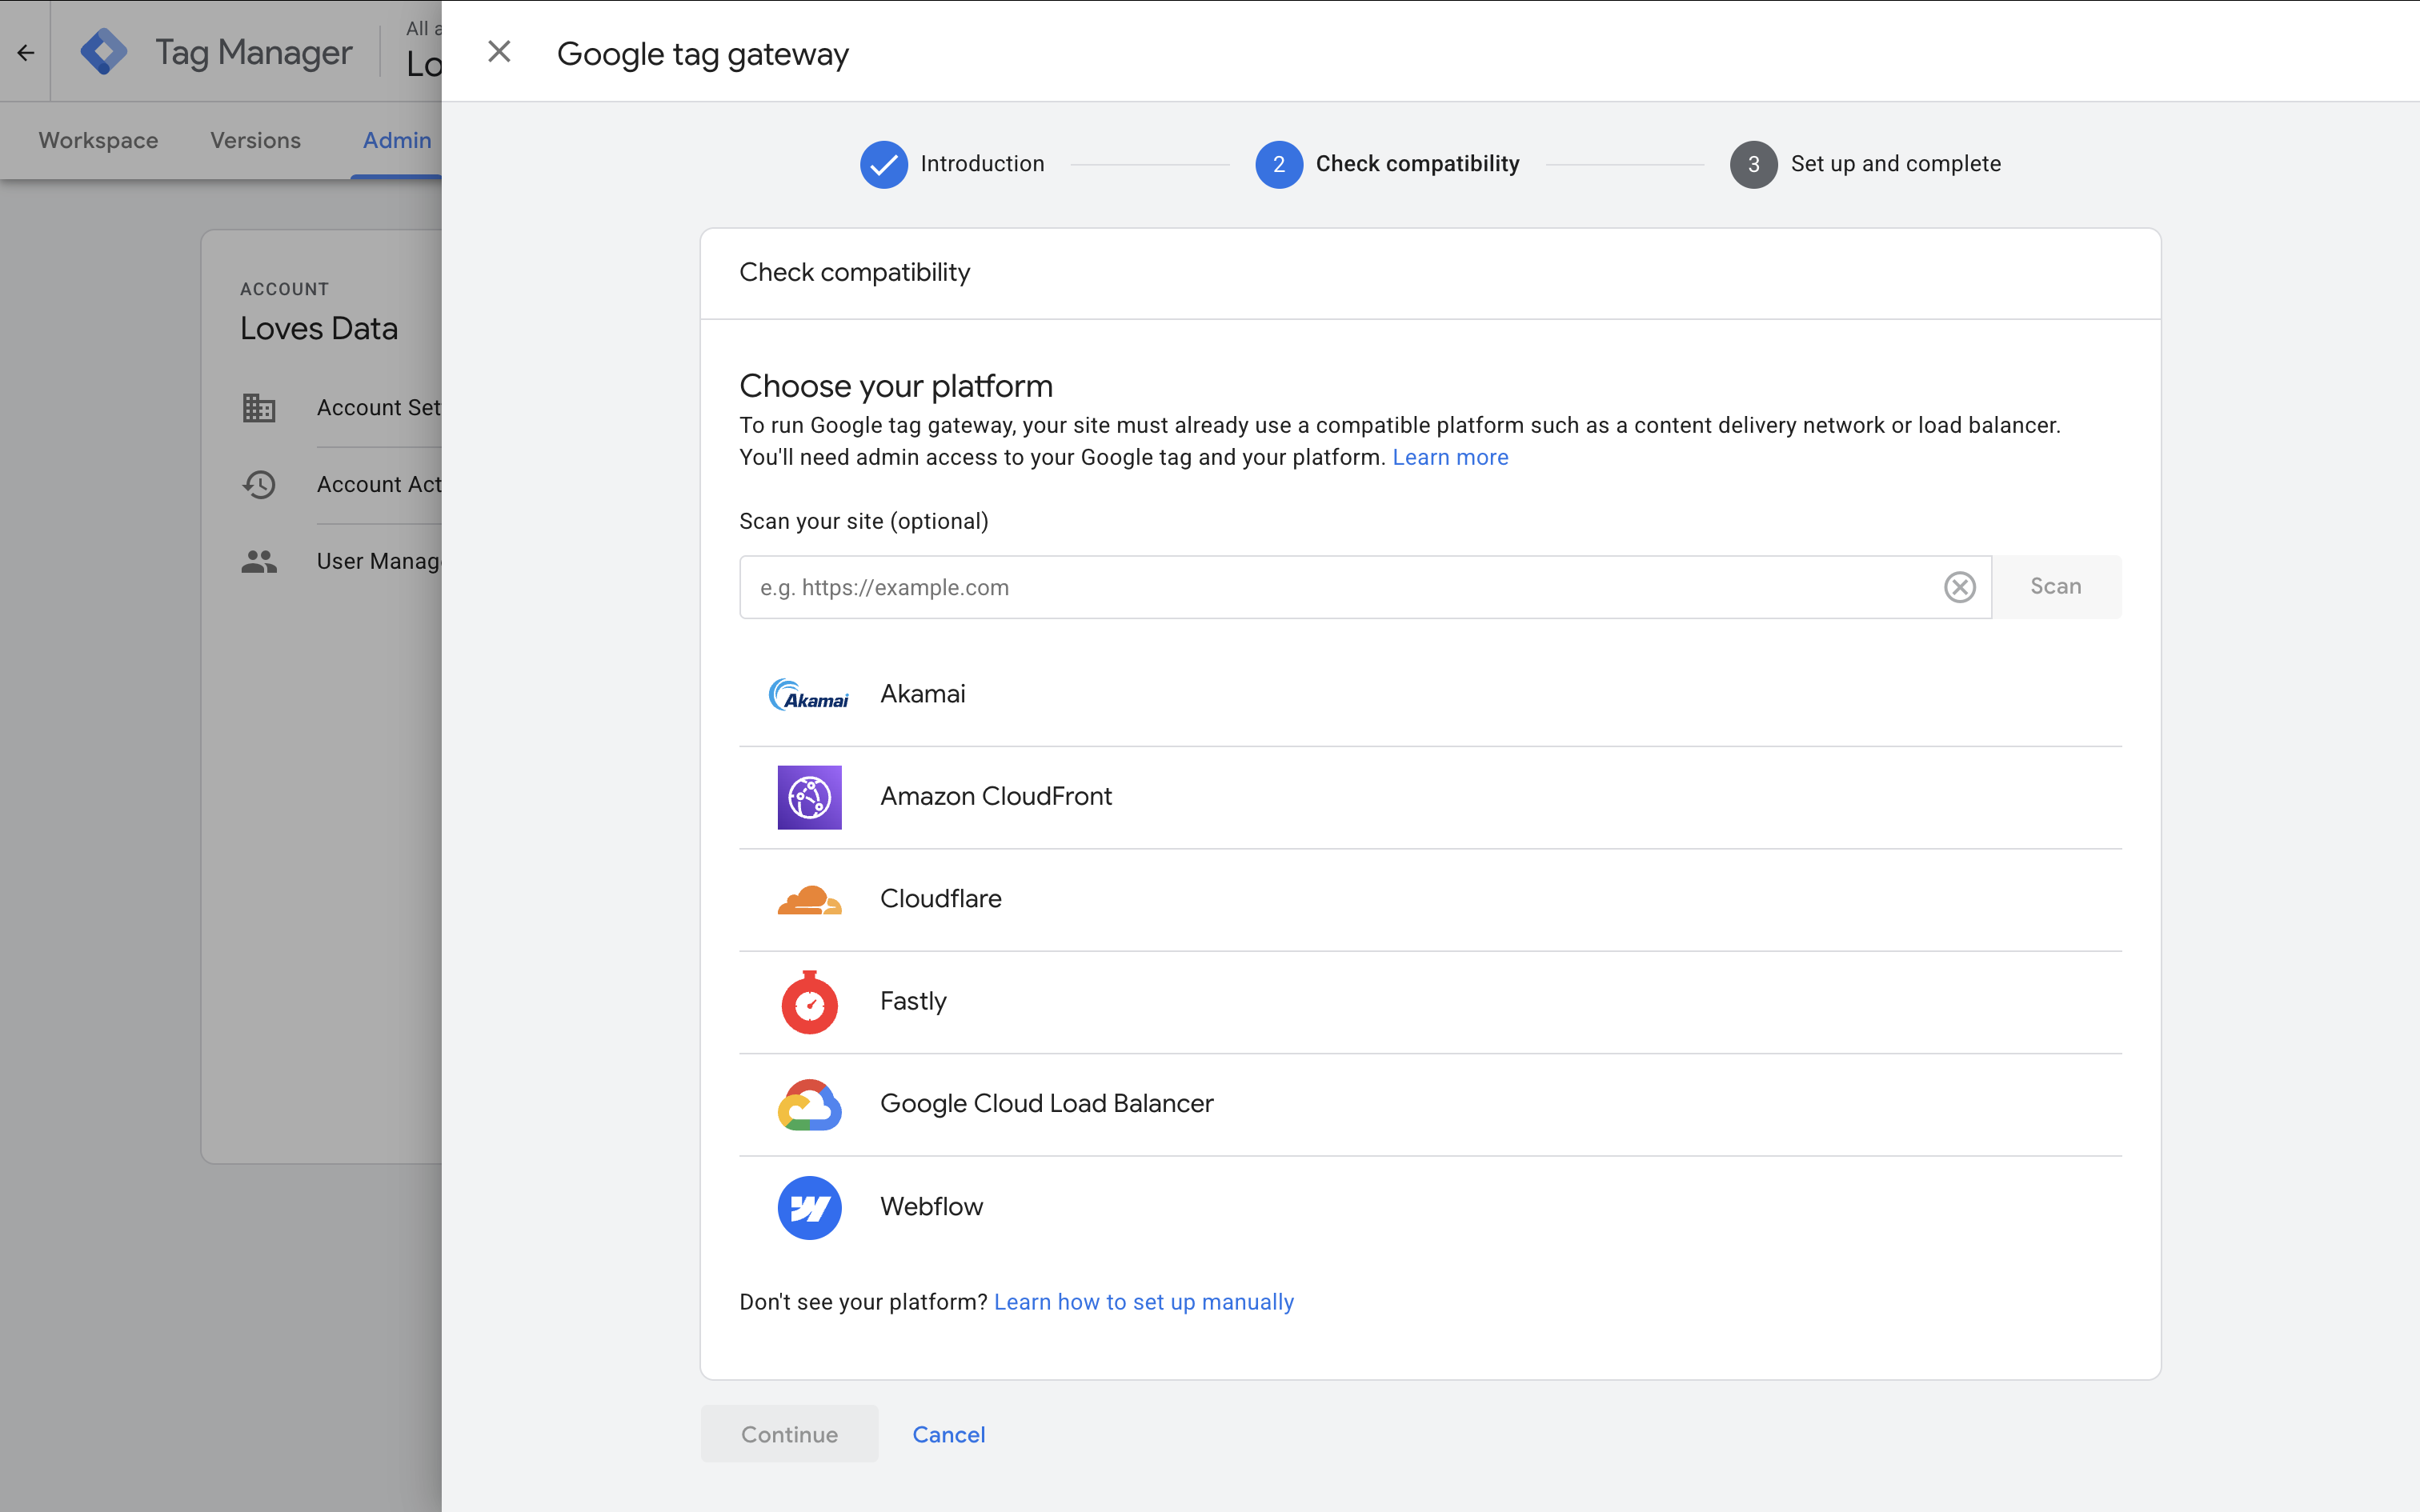Choose Google Cloud Load Balancer
The image size is (2420, 1512).
[1430, 1104]
